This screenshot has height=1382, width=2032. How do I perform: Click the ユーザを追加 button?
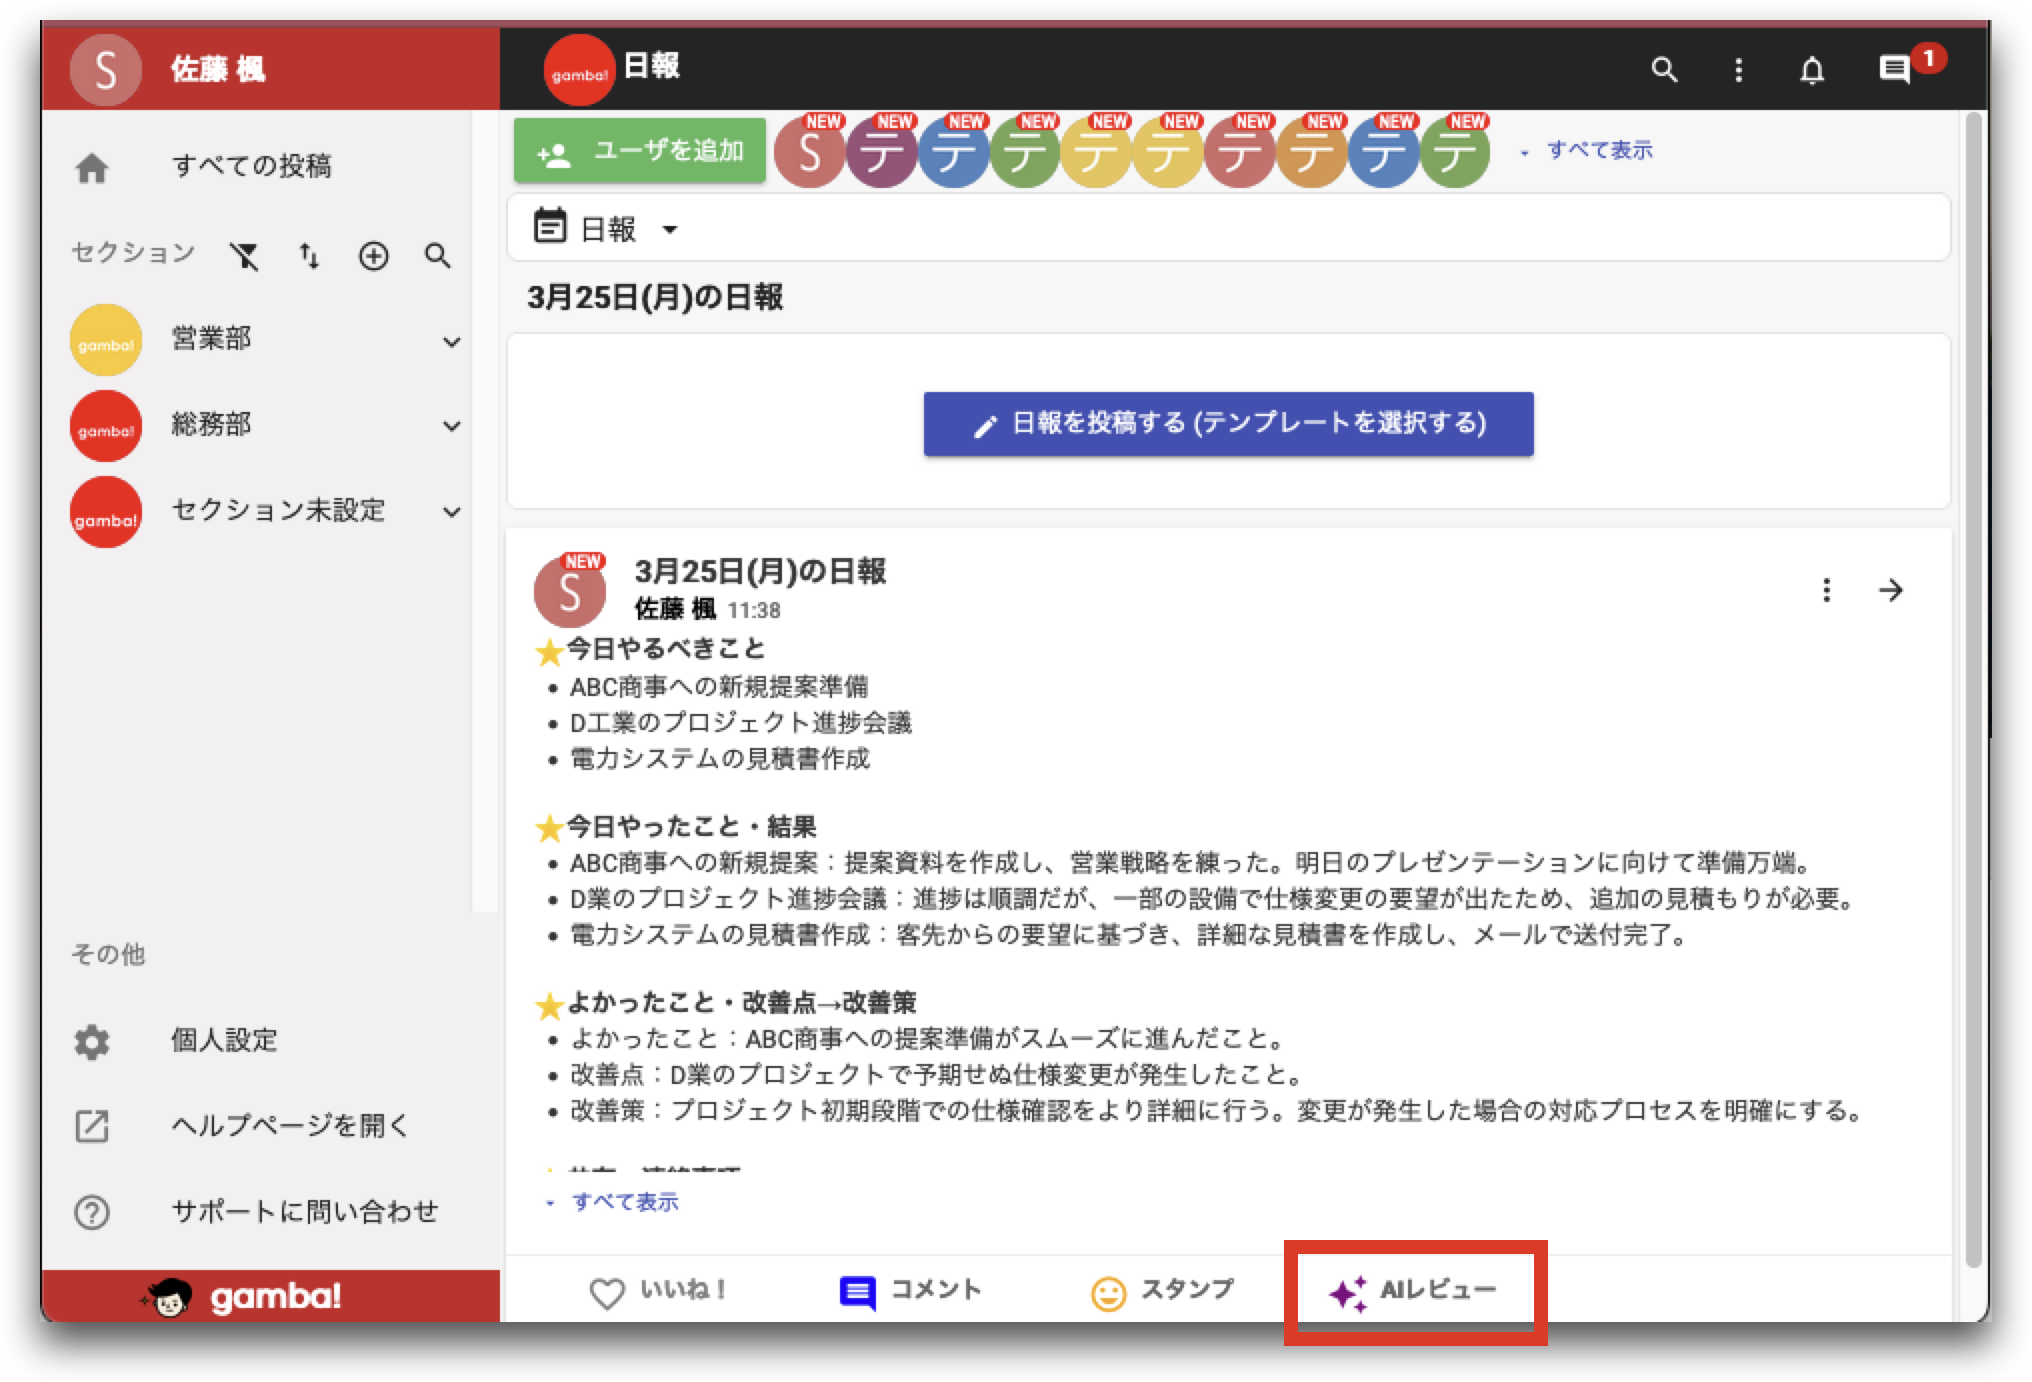(x=640, y=151)
